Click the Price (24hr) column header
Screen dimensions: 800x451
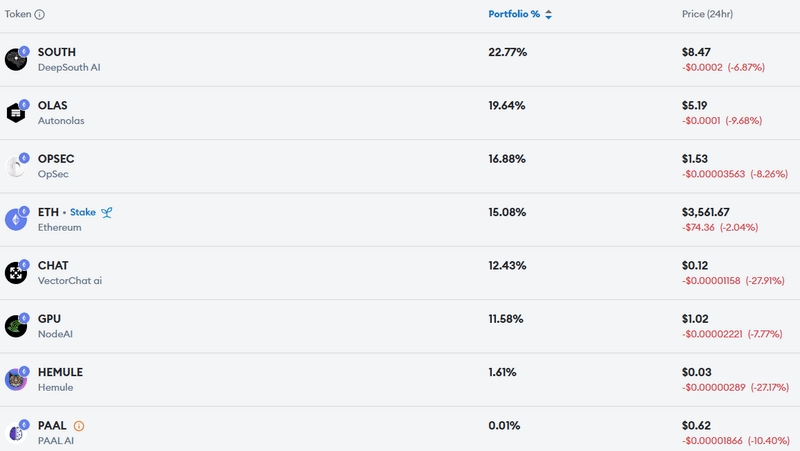[707, 14]
